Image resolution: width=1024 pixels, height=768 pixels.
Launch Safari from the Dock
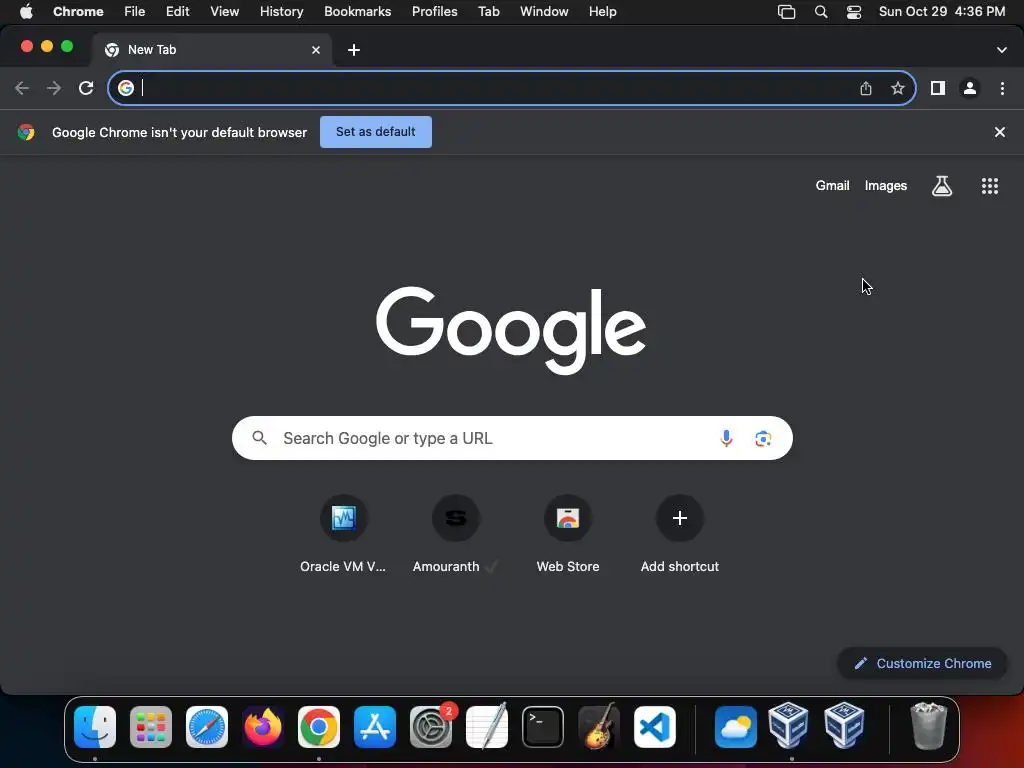[207, 727]
